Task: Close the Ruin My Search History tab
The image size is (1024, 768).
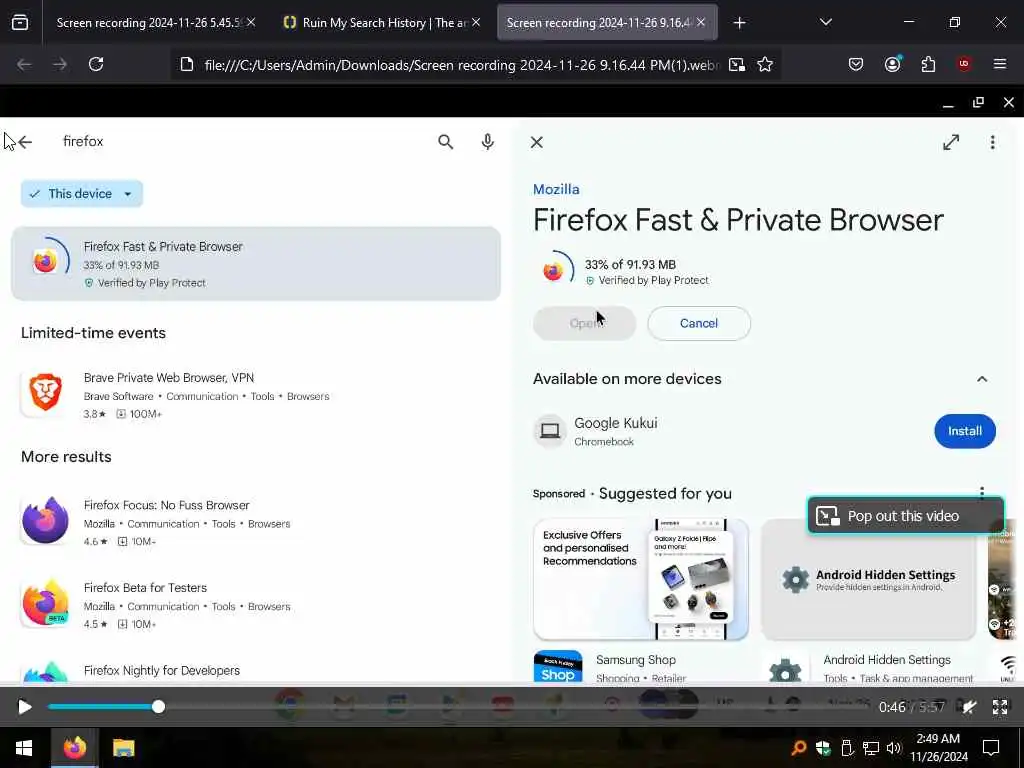Action: coord(476,23)
